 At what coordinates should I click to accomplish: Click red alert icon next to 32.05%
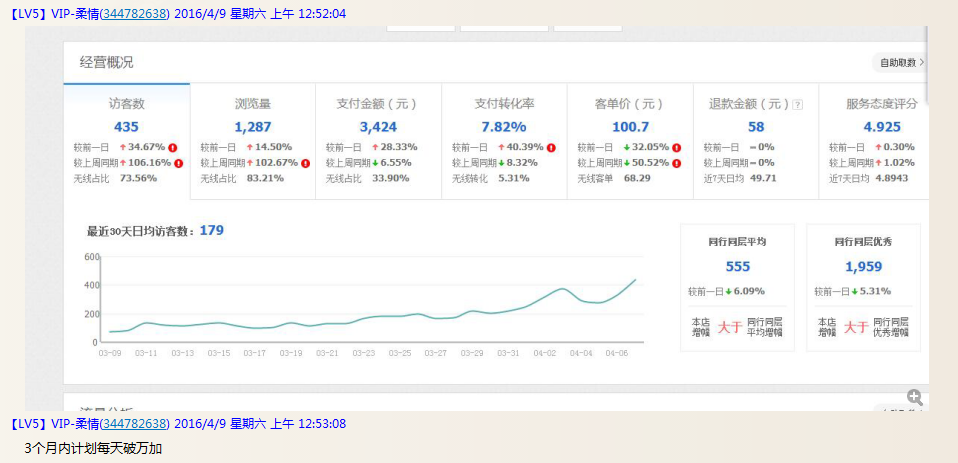coord(676,147)
